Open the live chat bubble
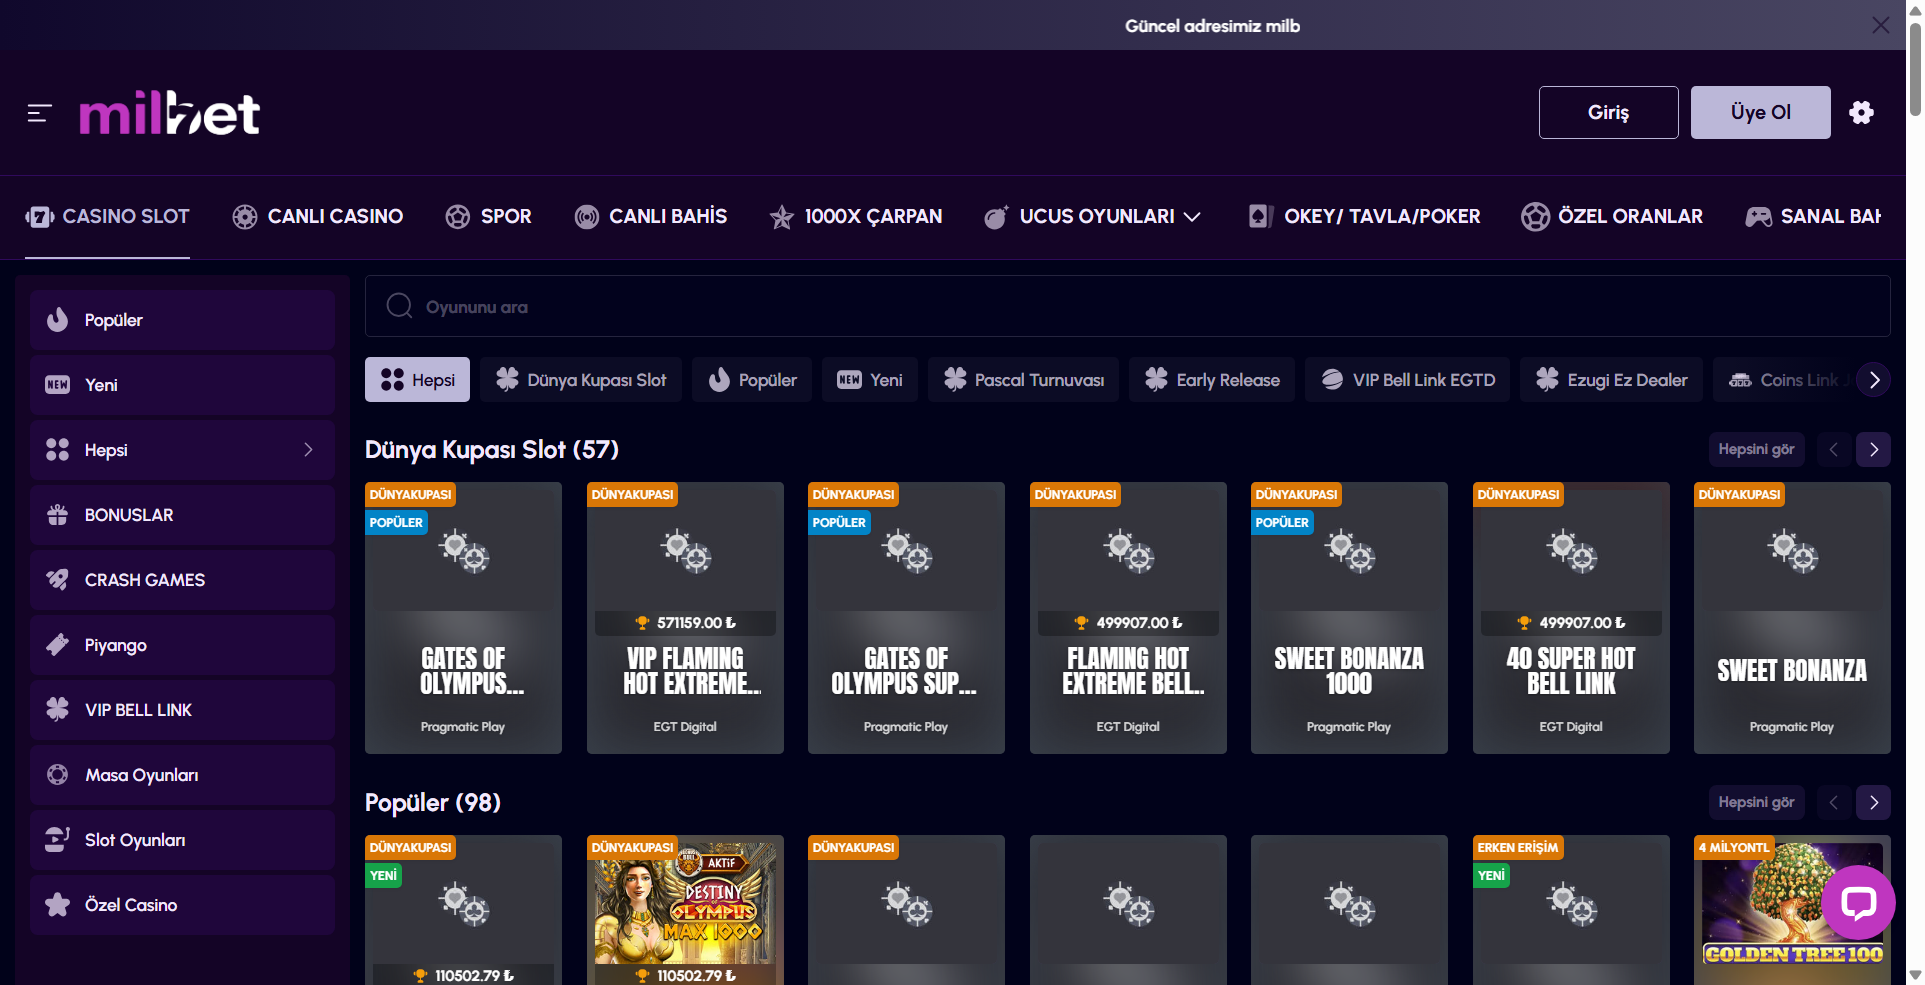Image resolution: width=1925 pixels, height=985 pixels. click(x=1858, y=903)
